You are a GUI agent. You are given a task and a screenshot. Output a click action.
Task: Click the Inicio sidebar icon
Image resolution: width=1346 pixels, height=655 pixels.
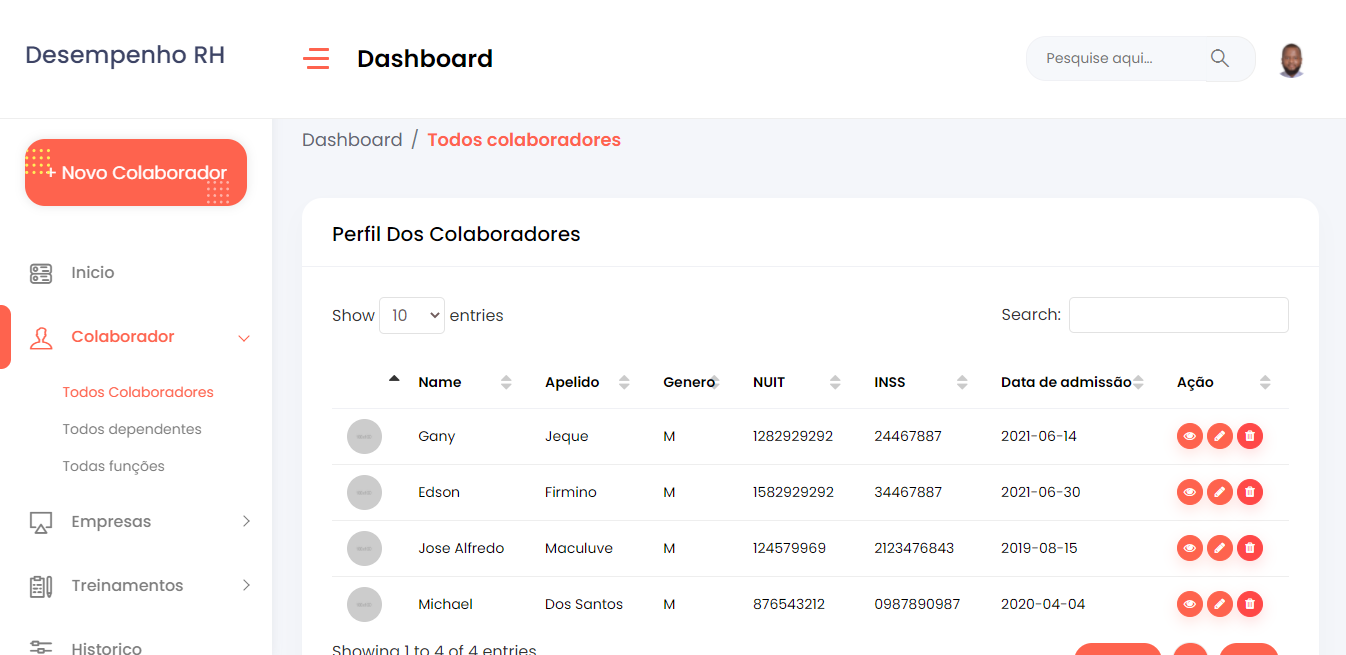[41, 273]
